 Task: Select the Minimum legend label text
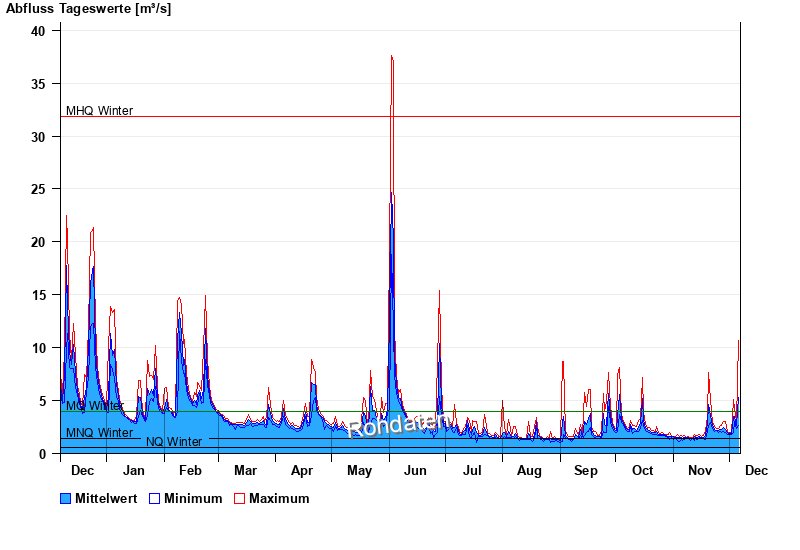pos(193,498)
